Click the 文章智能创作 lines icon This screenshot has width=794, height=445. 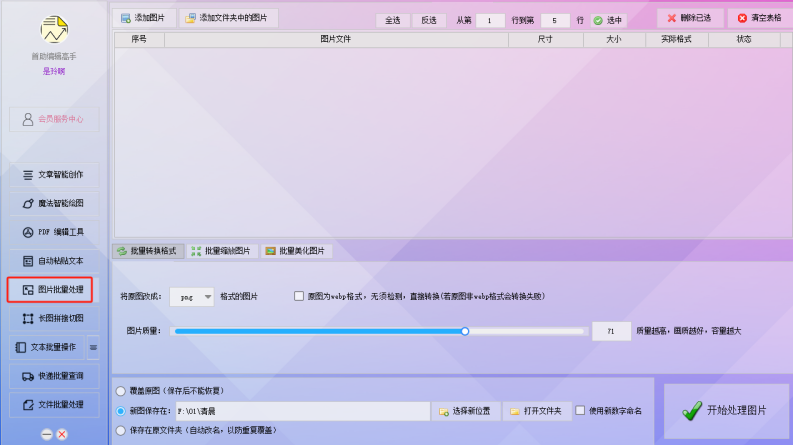coord(27,175)
